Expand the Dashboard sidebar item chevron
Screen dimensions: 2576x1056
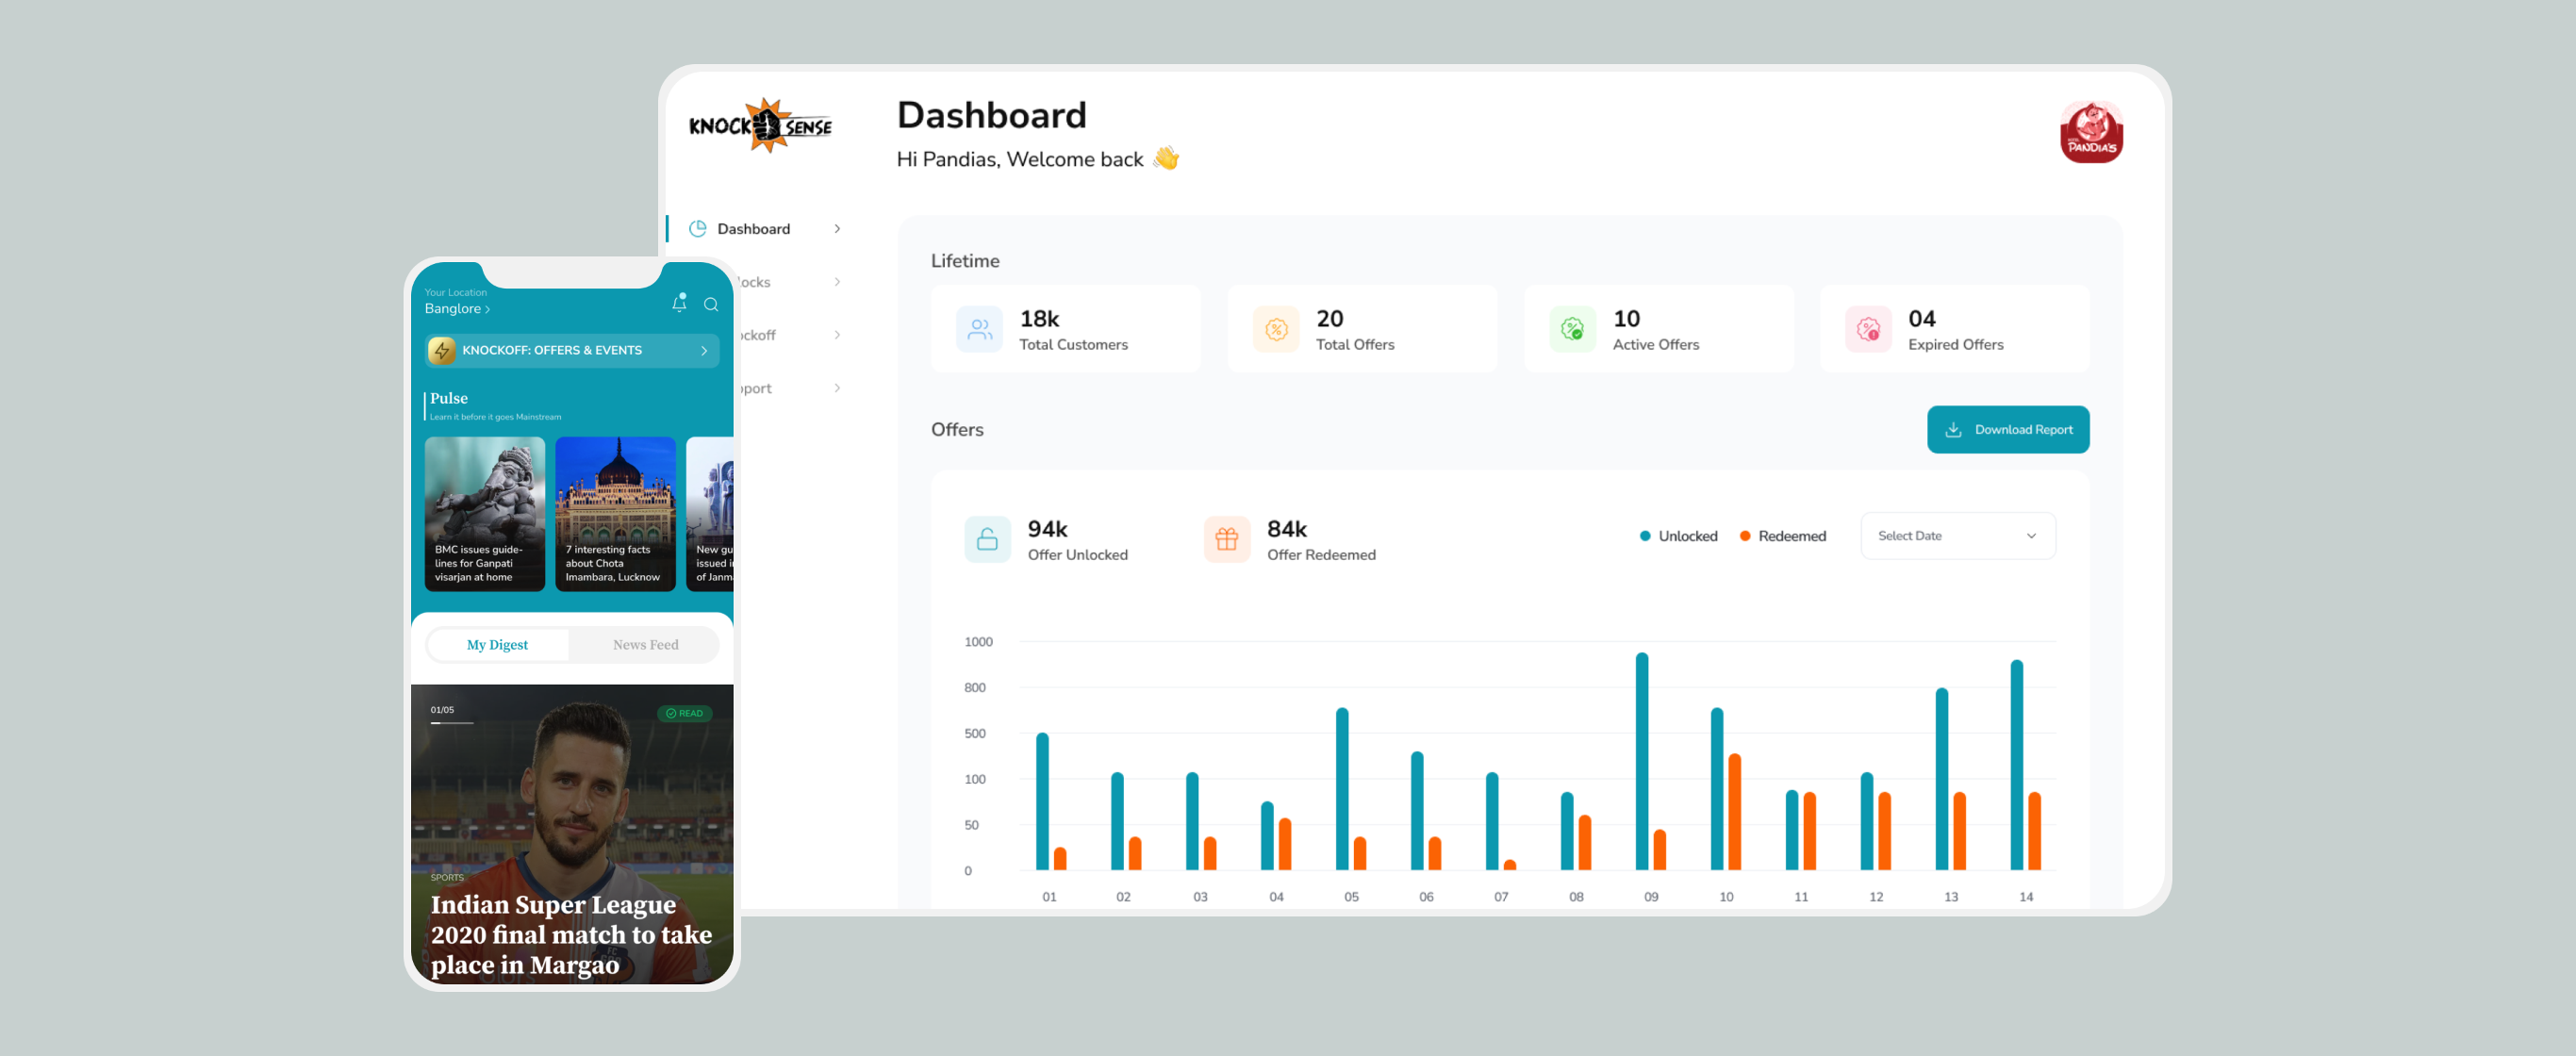pos(838,228)
